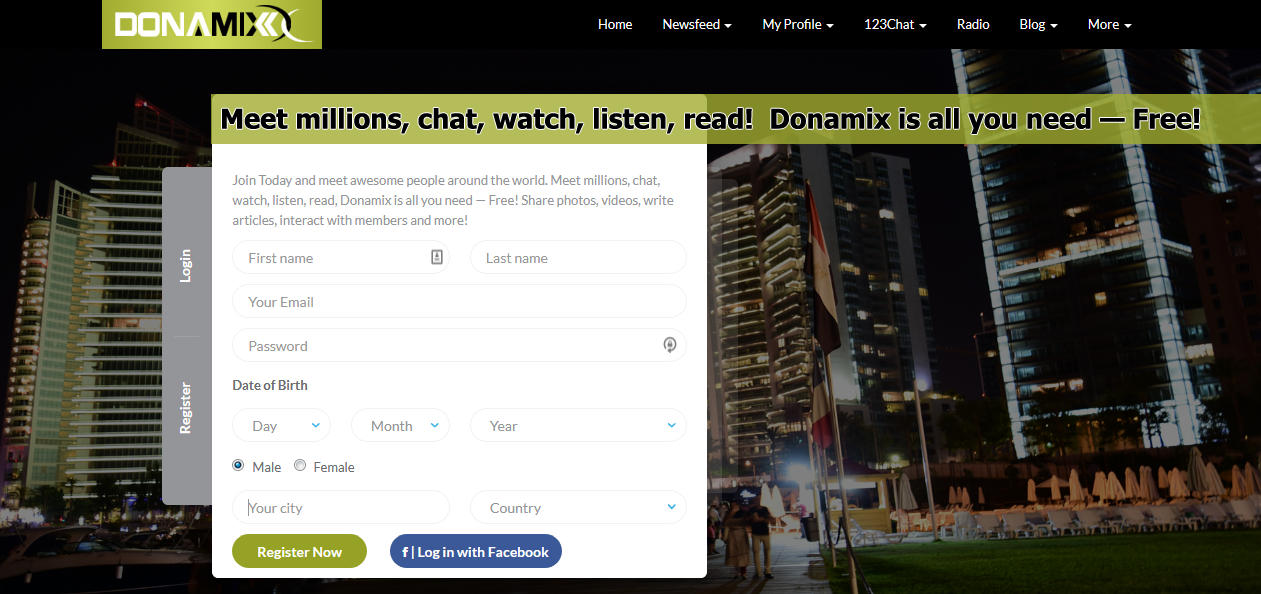
Task: Open the Year dropdown
Action: [x=578, y=425]
